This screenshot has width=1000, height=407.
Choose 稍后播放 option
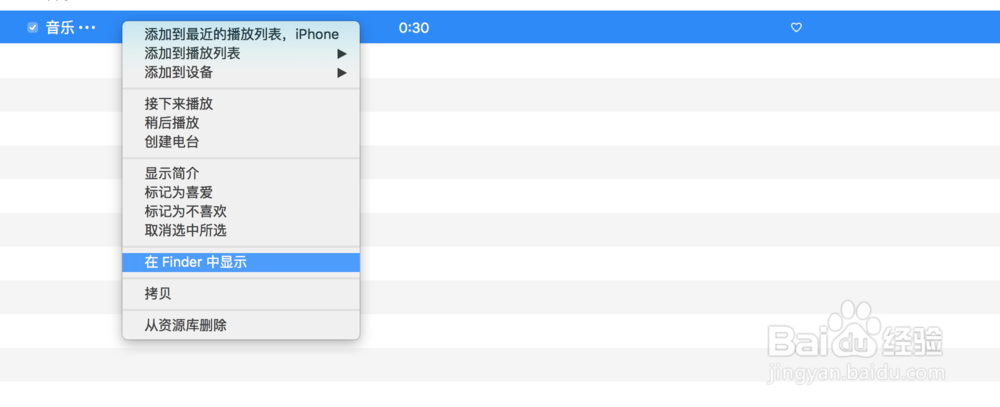(x=171, y=122)
